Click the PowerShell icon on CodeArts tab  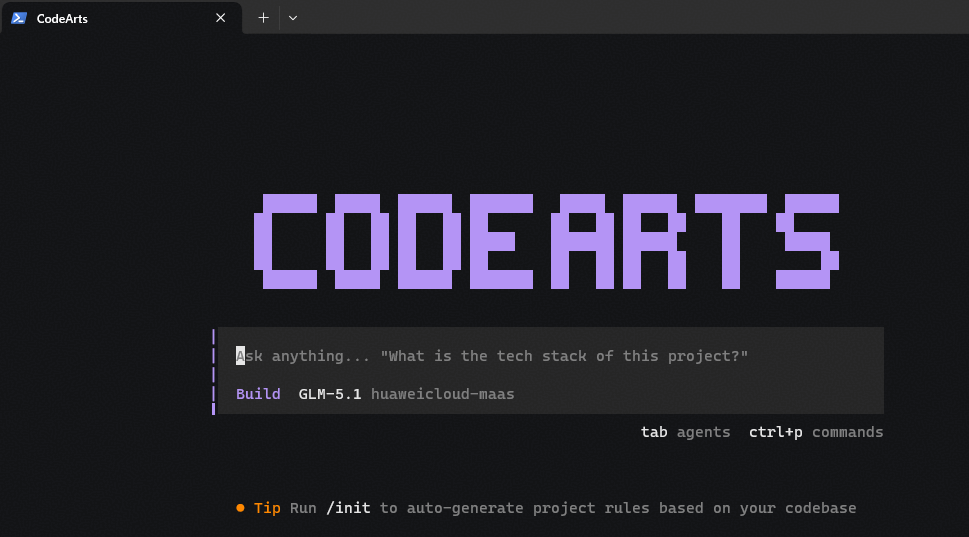point(19,19)
